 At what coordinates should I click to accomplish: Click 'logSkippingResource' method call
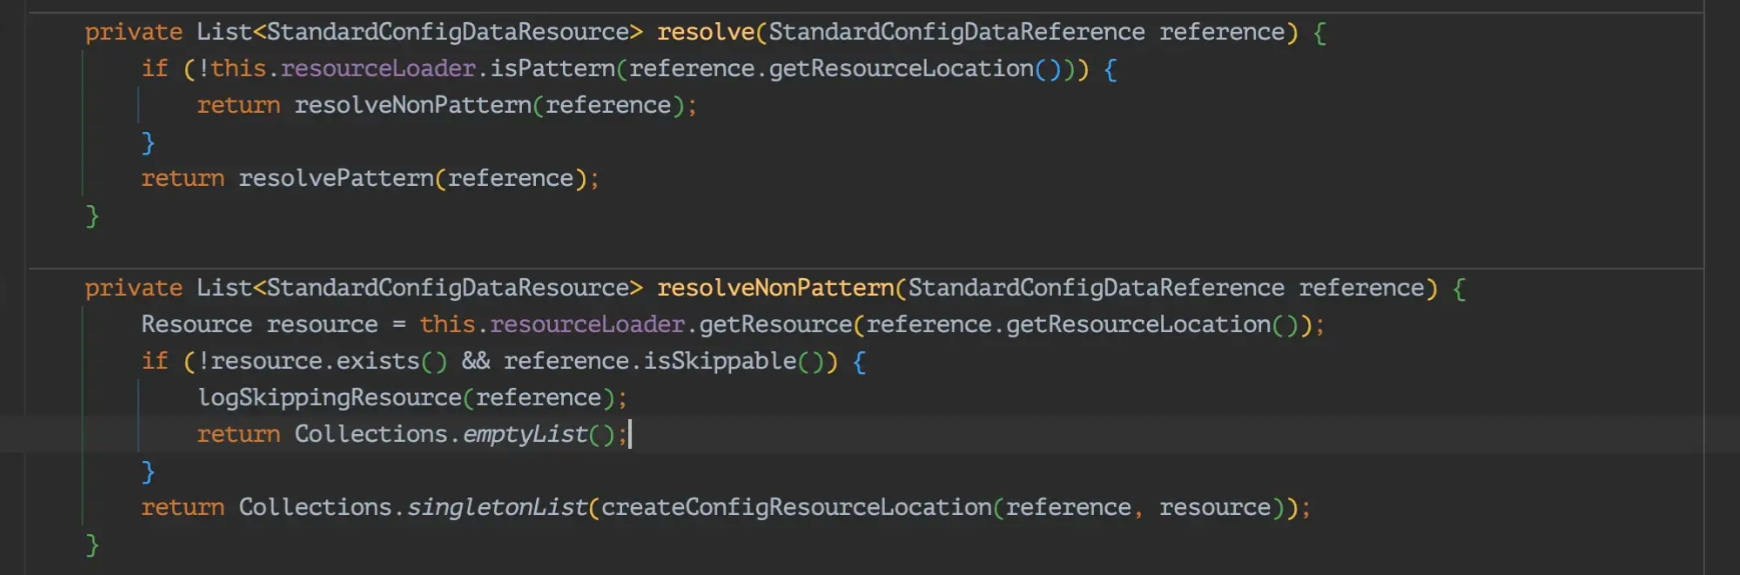329,397
